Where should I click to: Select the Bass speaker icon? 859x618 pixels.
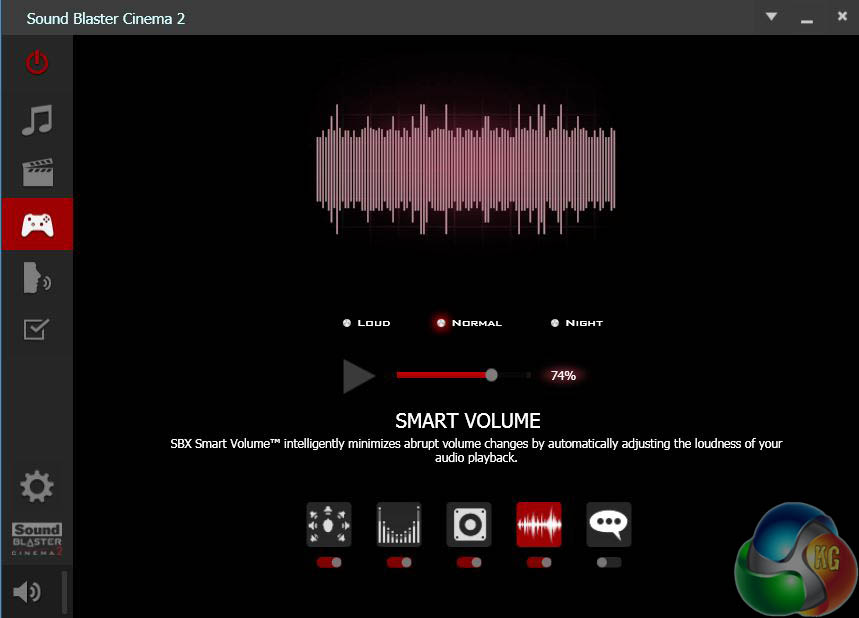(x=469, y=524)
